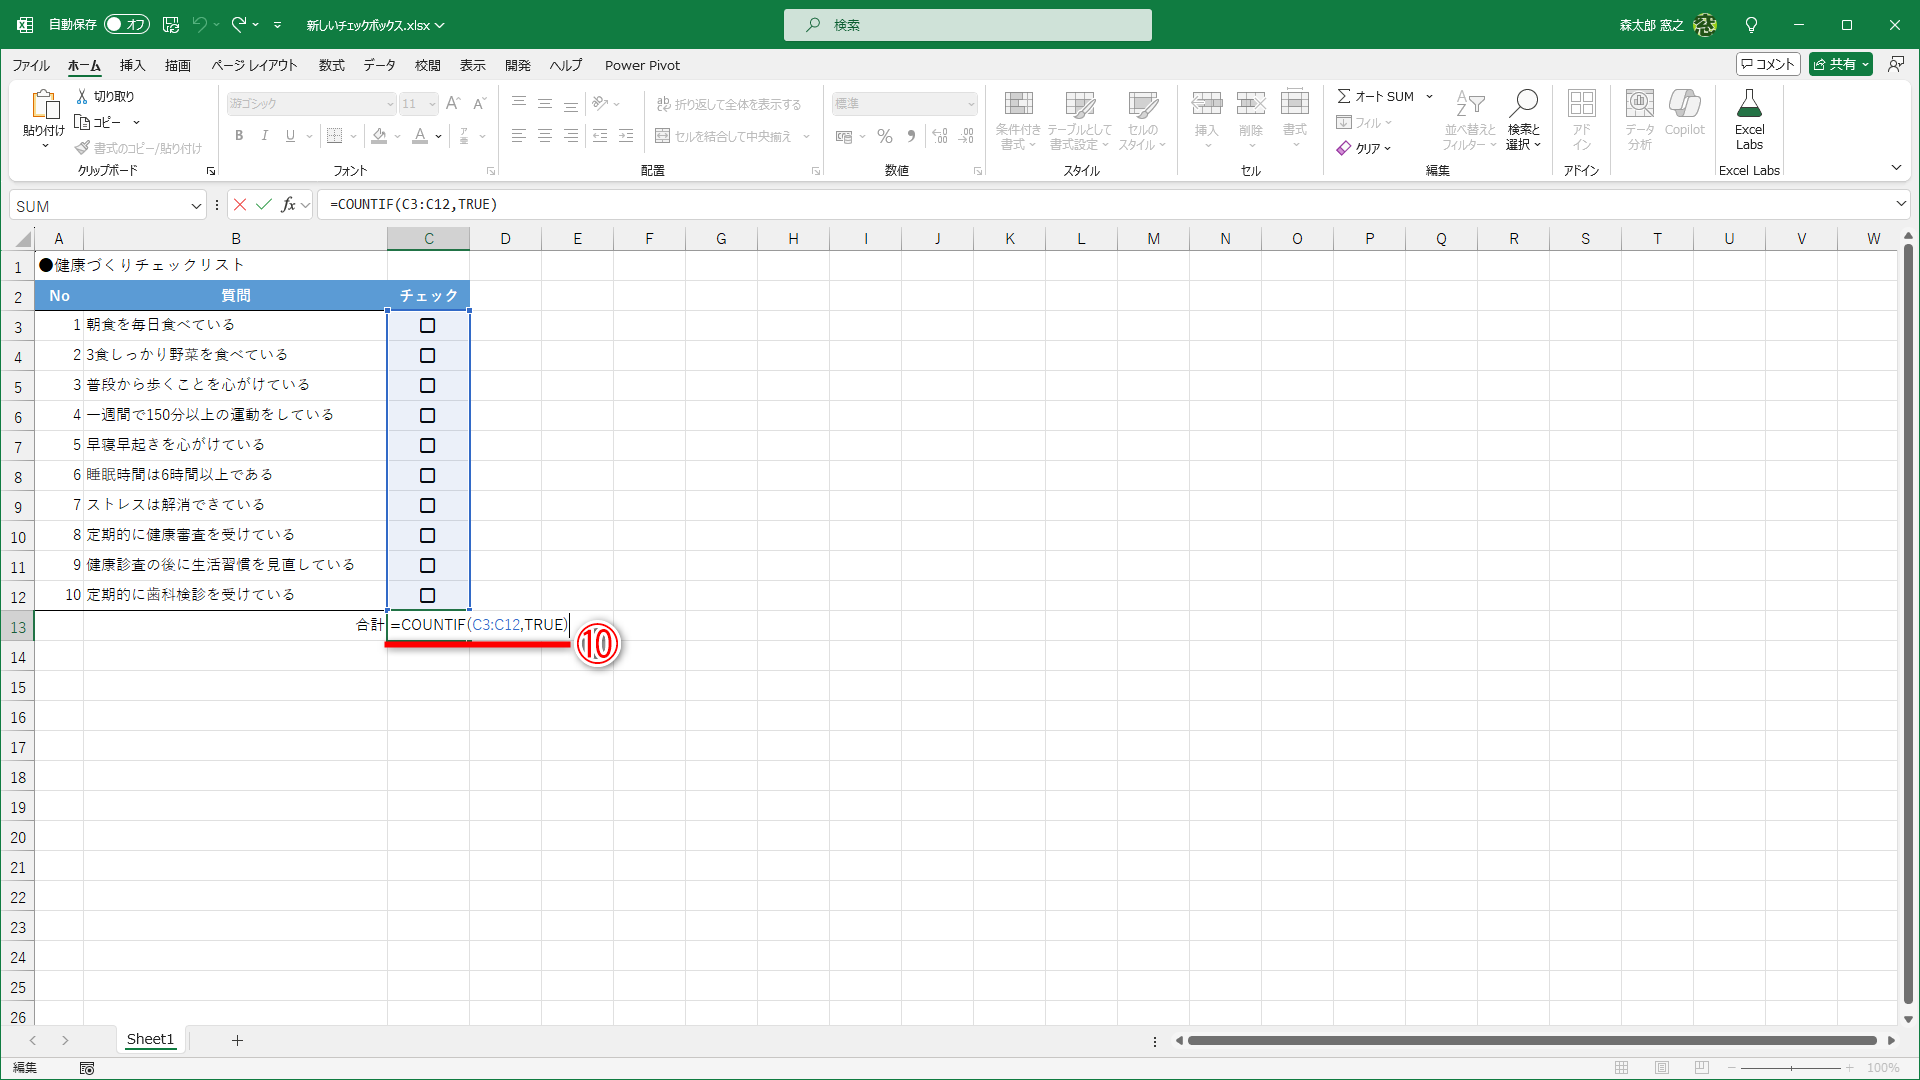Click the AutoSum (オートSUM) icon
The width and height of the screenshot is (1920, 1080).
(1347, 96)
